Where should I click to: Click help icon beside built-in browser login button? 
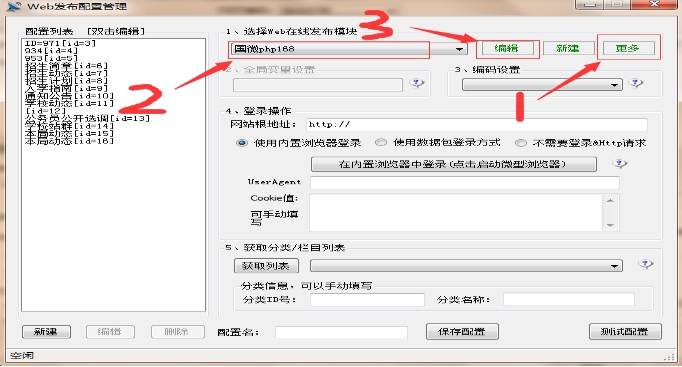point(619,163)
